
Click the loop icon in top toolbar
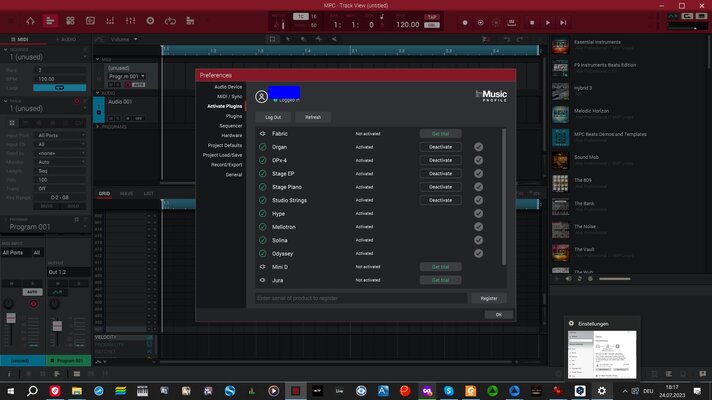coord(170,21)
